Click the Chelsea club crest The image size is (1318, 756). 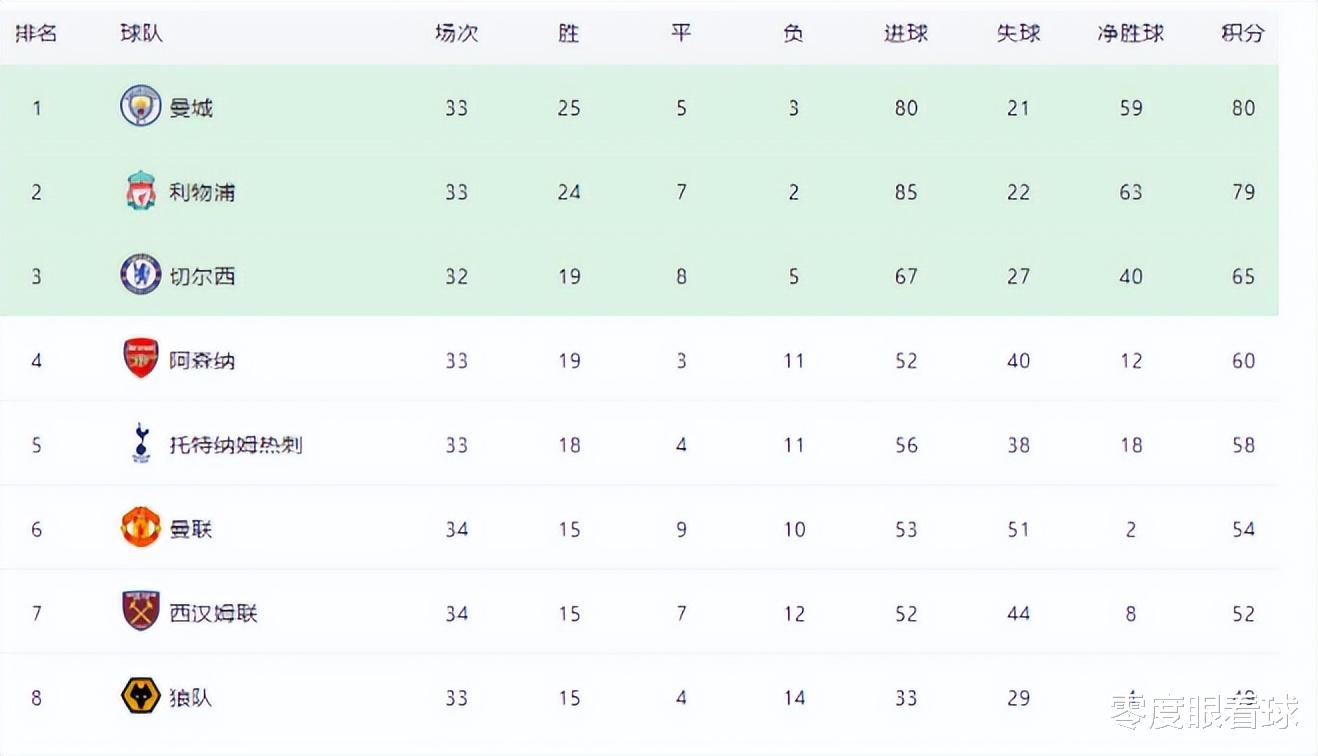point(141,274)
